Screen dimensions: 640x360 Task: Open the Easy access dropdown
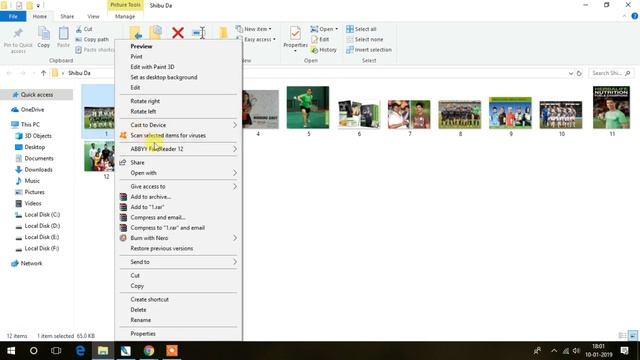click(x=259, y=40)
